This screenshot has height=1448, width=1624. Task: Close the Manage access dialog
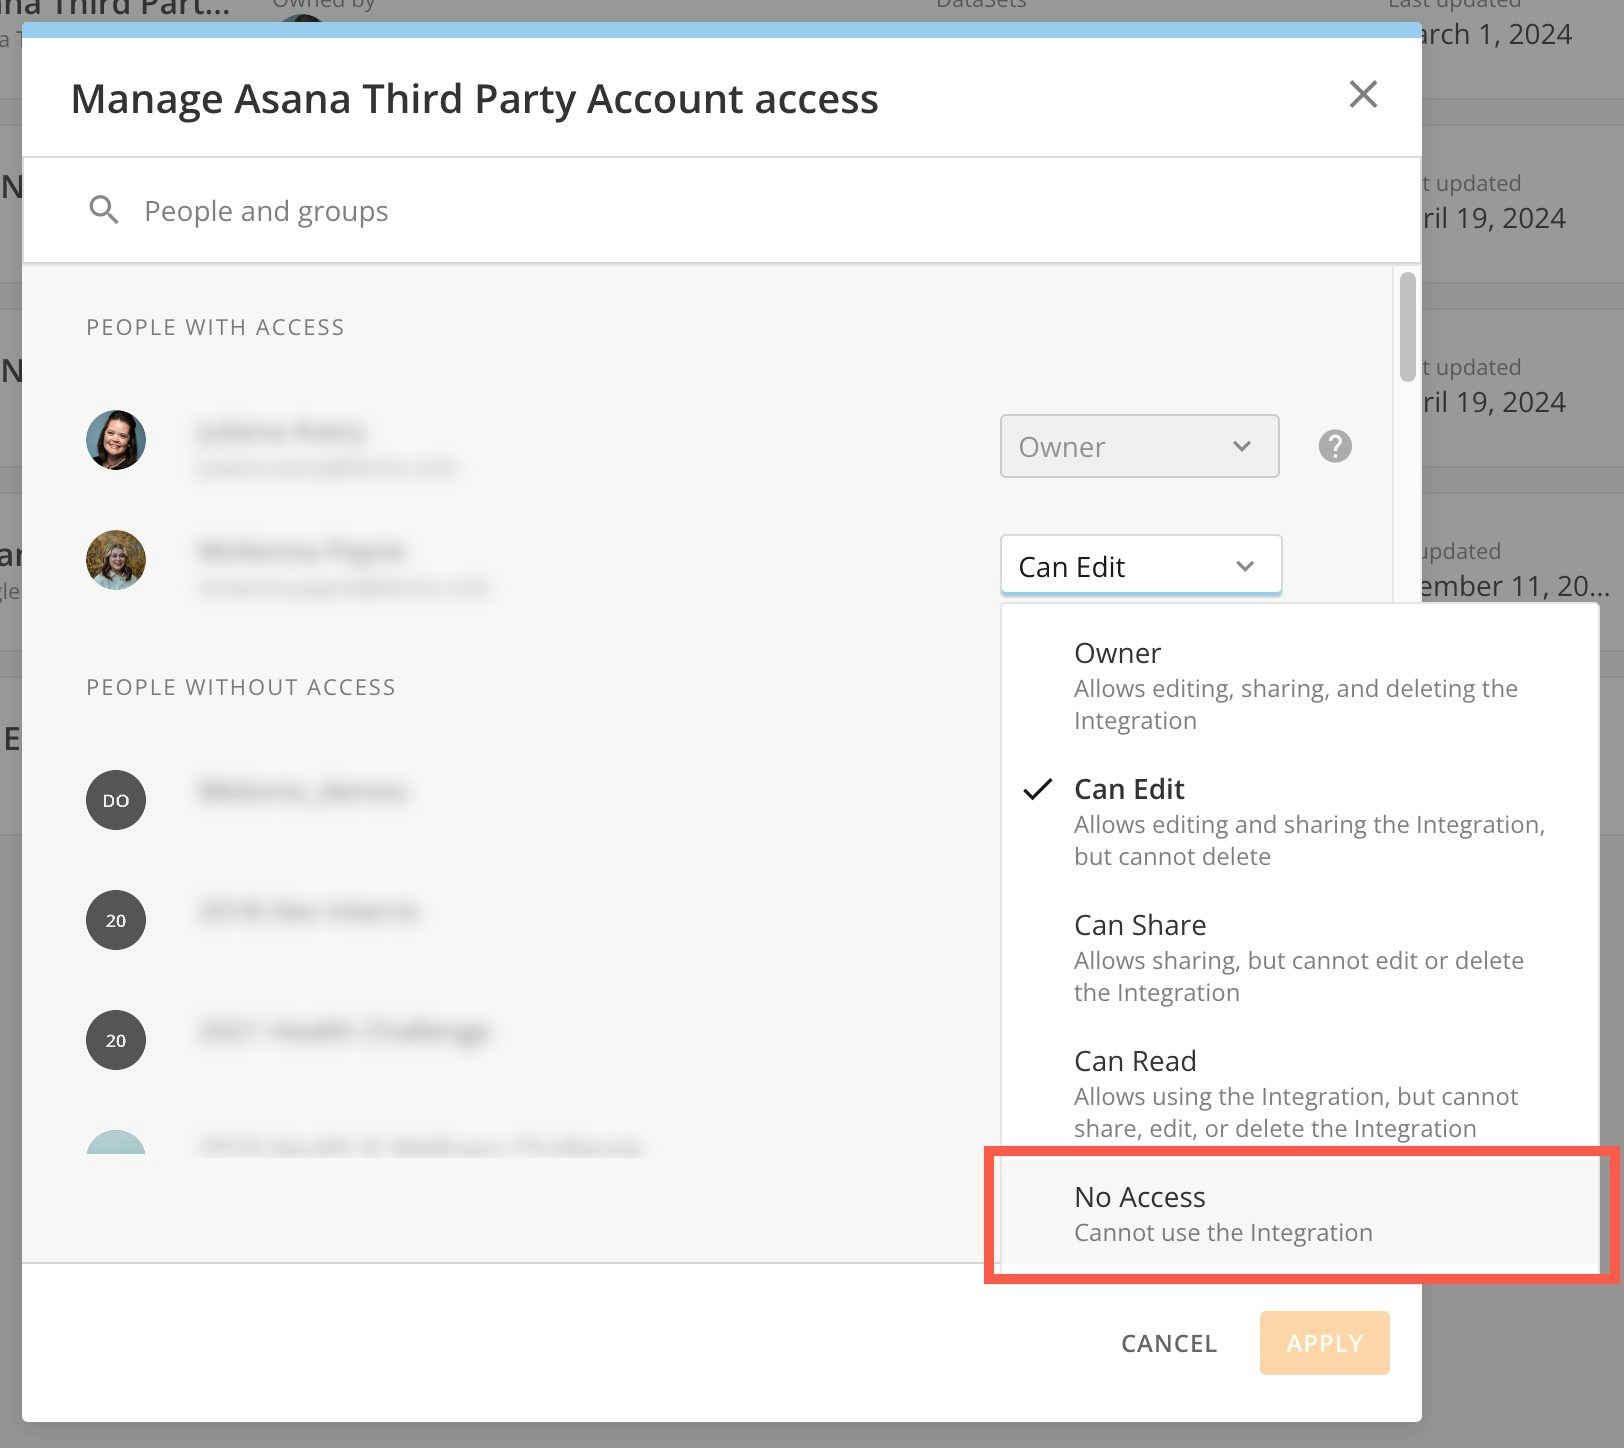(1363, 94)
